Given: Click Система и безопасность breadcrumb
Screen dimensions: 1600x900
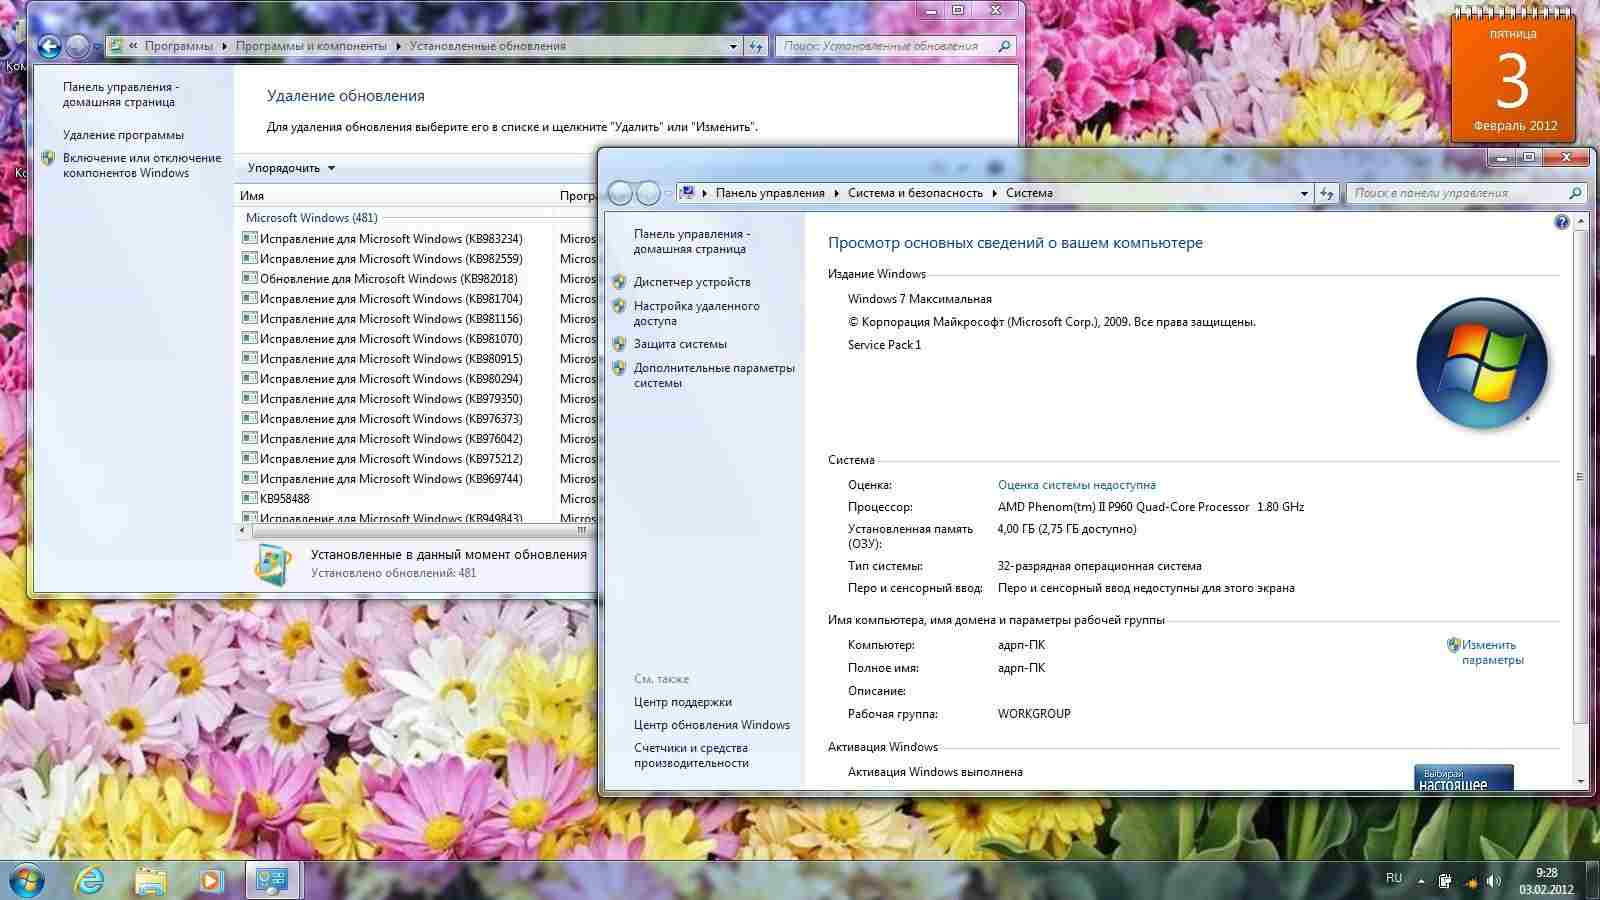Looking at the screenshot, I should point(915,193).
